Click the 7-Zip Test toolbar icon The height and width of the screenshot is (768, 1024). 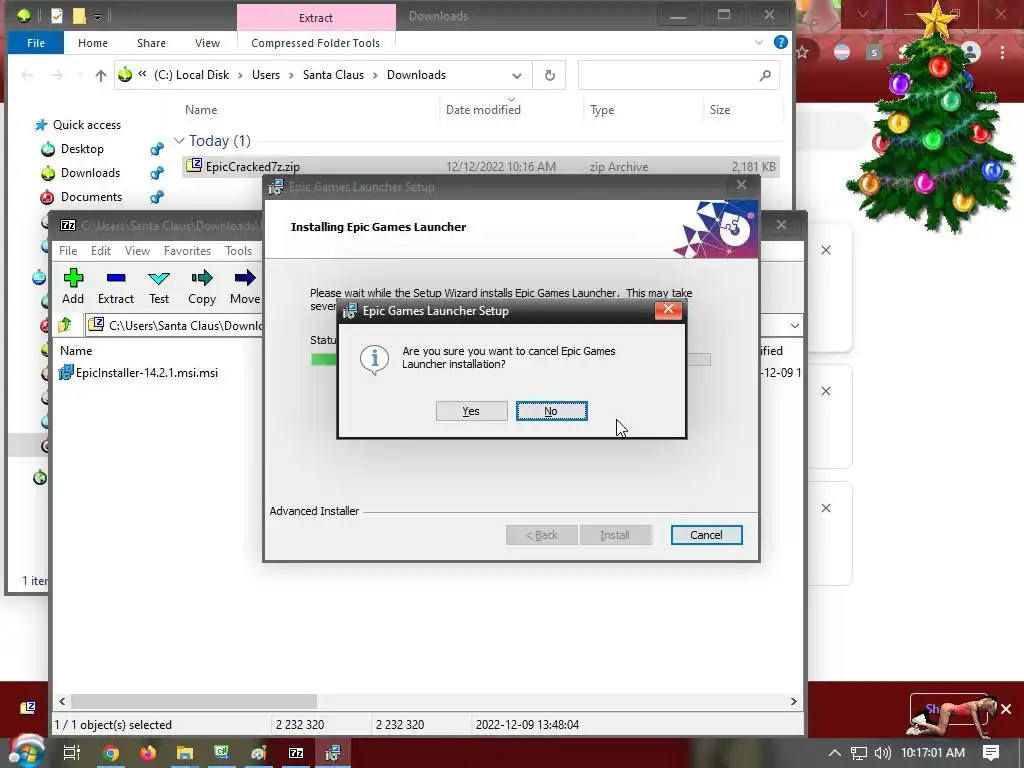click(159, 286)
